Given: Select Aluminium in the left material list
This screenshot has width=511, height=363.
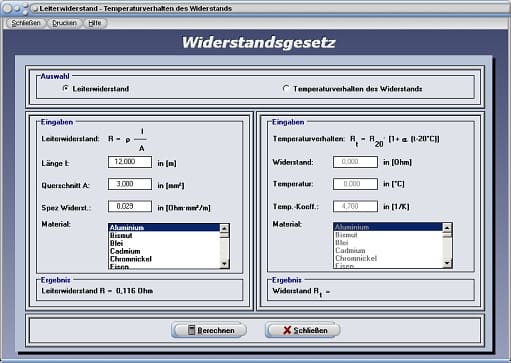Looking at the screenshot, I should click(164, 228).
